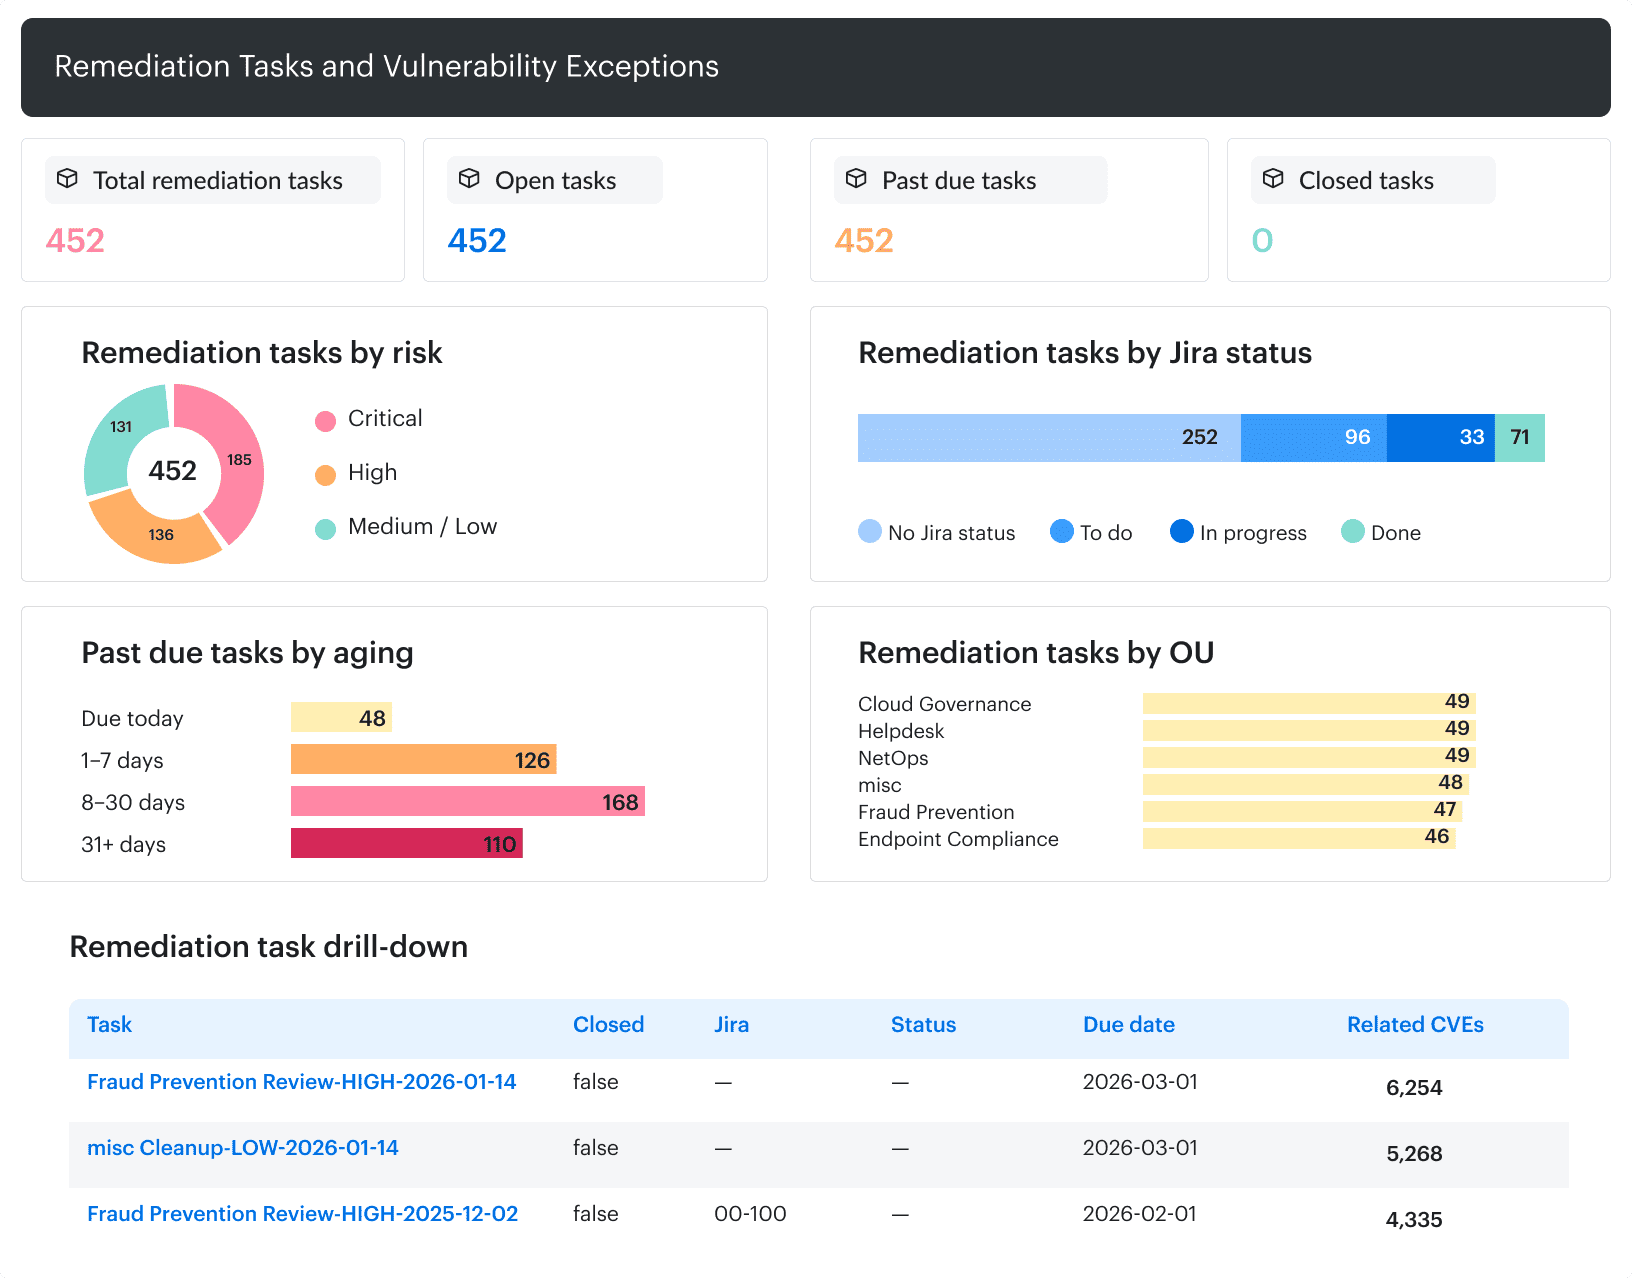Image resolution: width=1632 pixels, height=1278 pixels.
Task: Toggle the No Jira status legend dot
Action: click(x=870, y=531)
